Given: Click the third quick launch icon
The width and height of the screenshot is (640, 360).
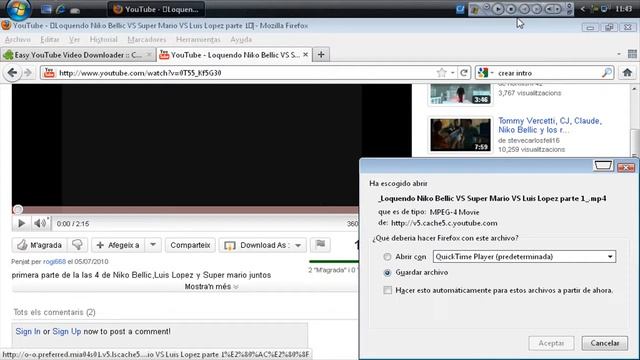Looking at the screenshot, I should 75,10.
